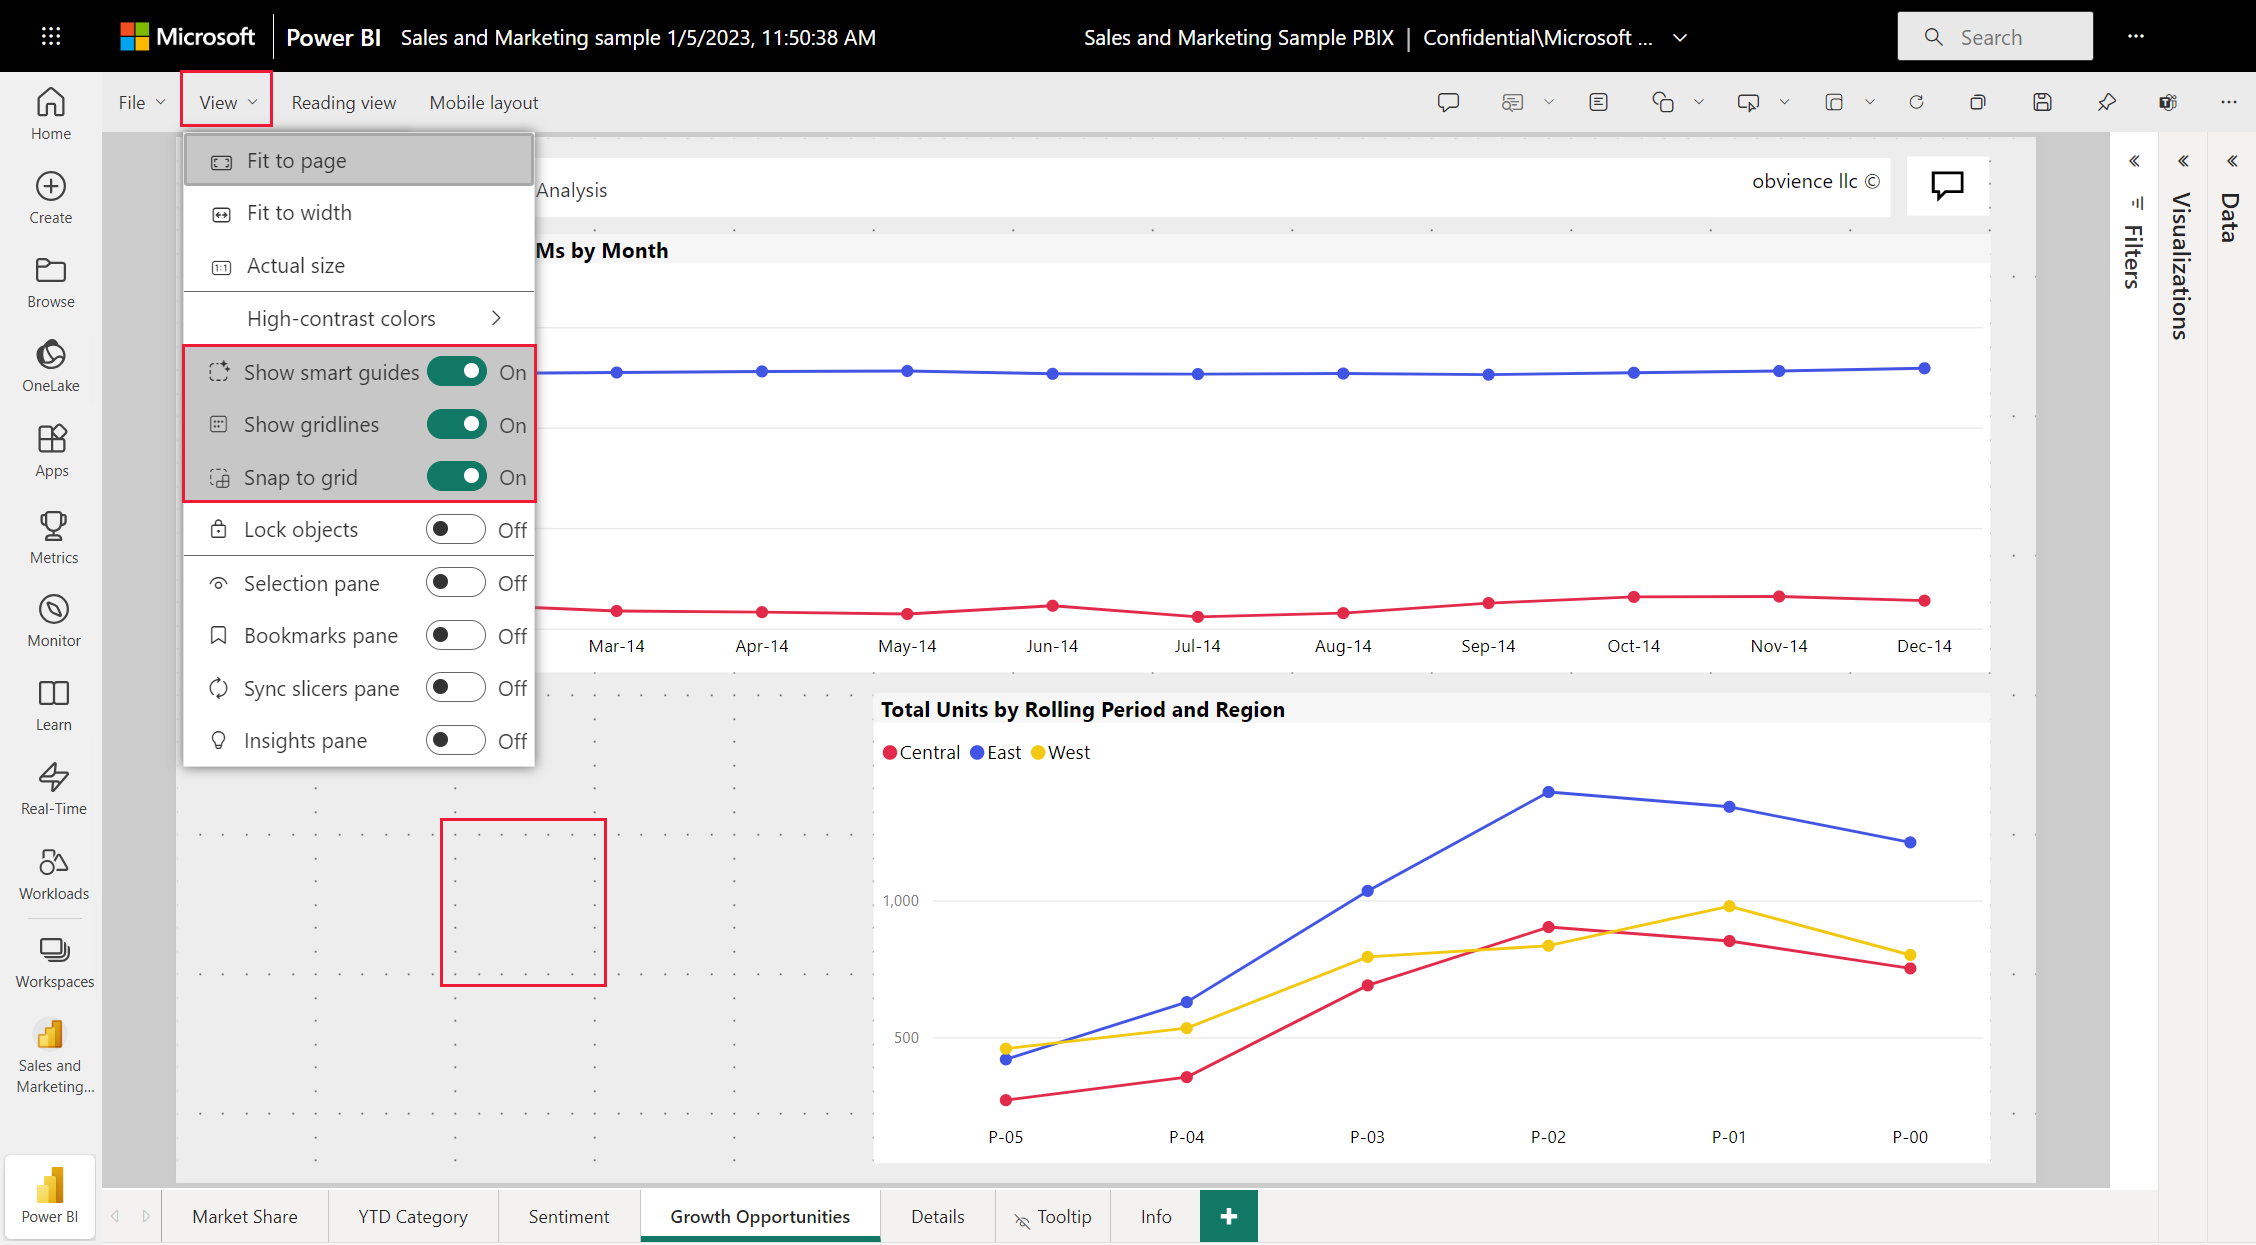Switch to the Sentiment tab
Viewport: 2256px width, 1245px height.
tap(567, 1214)
